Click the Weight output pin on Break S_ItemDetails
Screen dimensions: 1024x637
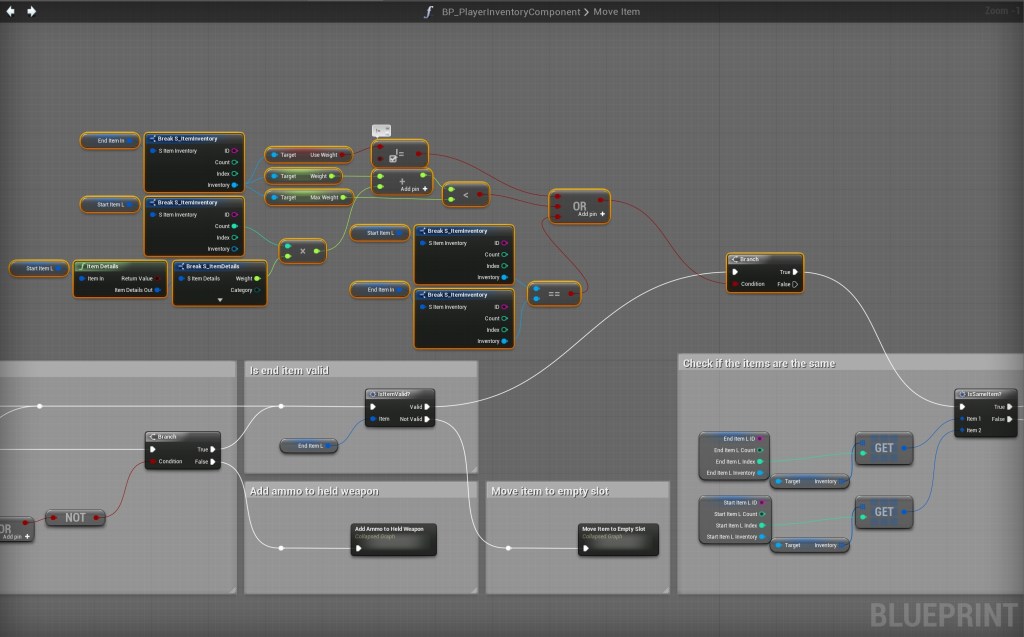(x=257, y=278)
